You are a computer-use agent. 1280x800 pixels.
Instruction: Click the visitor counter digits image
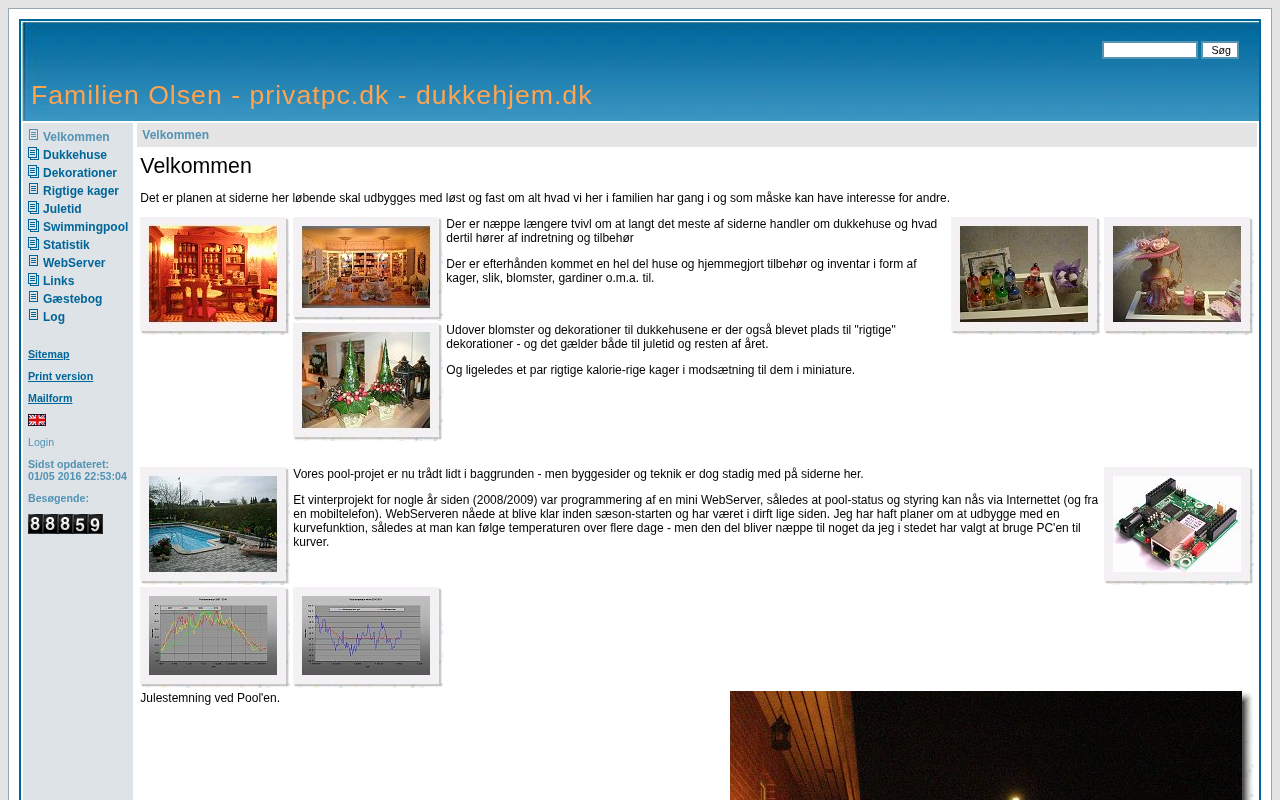[x=65, y=524]
